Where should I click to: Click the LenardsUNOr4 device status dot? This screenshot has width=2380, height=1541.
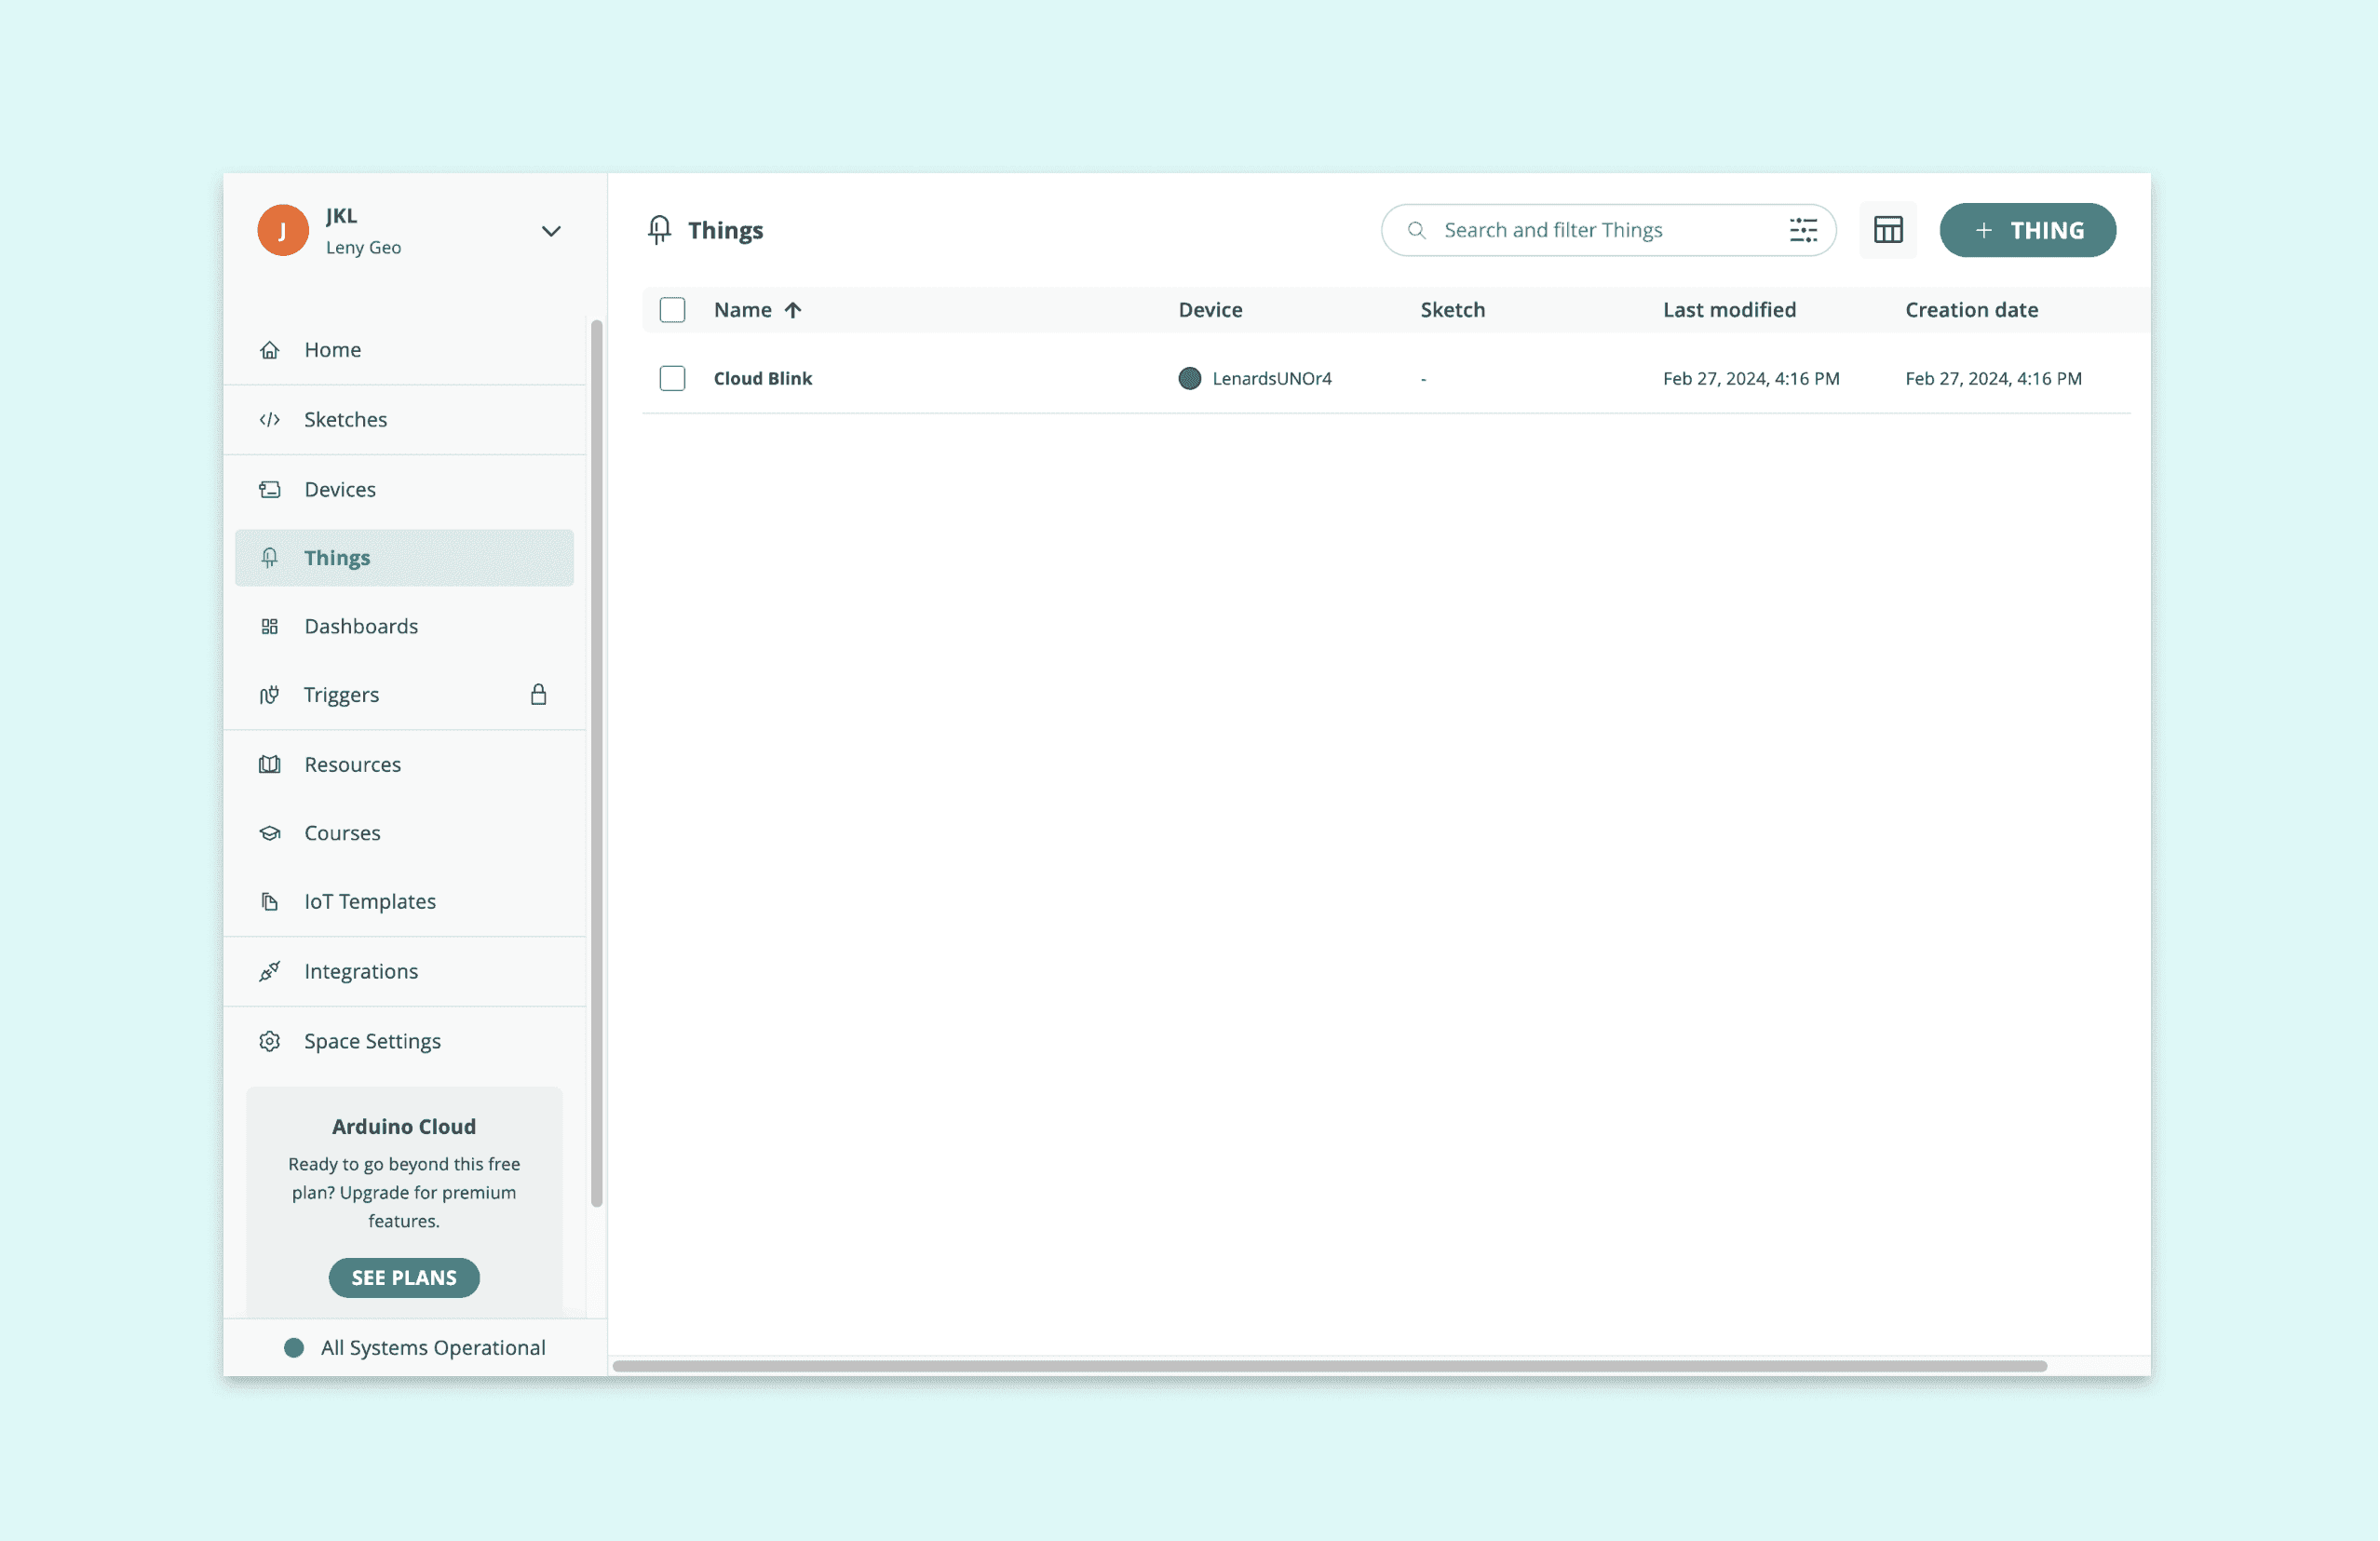tap(1189, 378)
